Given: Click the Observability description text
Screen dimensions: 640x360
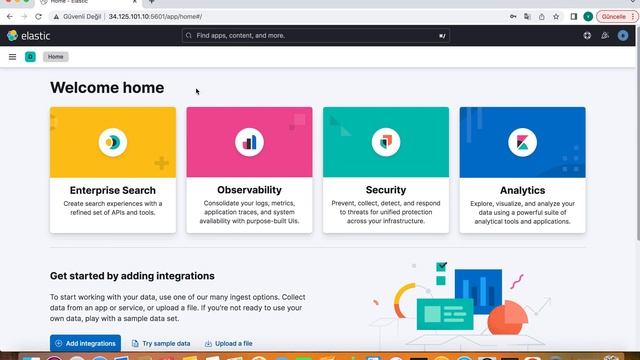Looking at the screenshot, I should (x=249, y=212).
